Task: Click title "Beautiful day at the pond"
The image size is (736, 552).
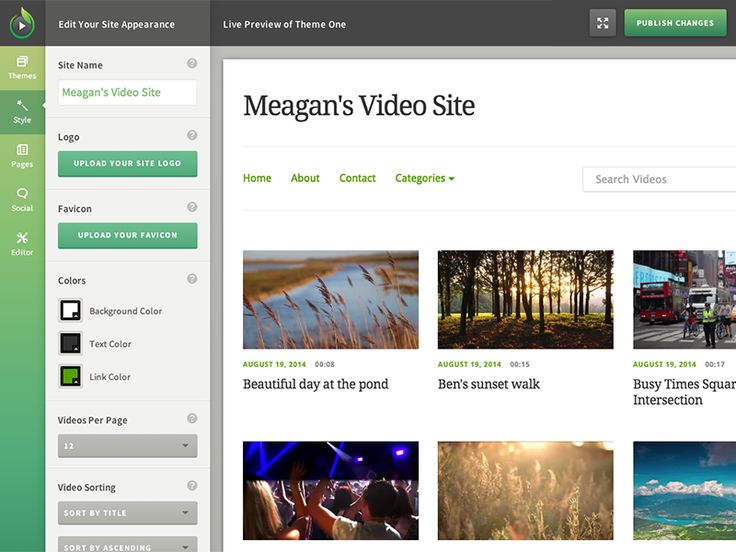Action: click(x=315, y=384)
